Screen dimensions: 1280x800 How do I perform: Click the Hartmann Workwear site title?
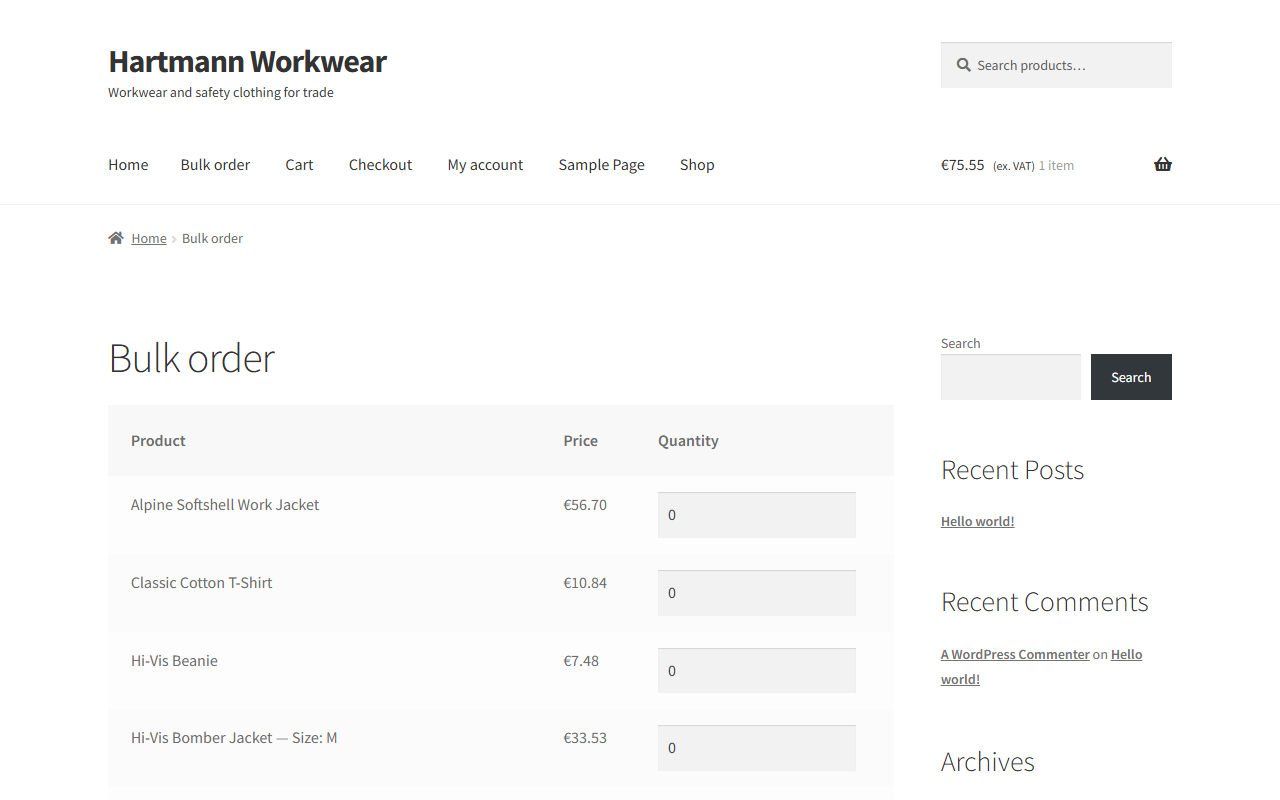pyautogui.click(x=247, y=61)
